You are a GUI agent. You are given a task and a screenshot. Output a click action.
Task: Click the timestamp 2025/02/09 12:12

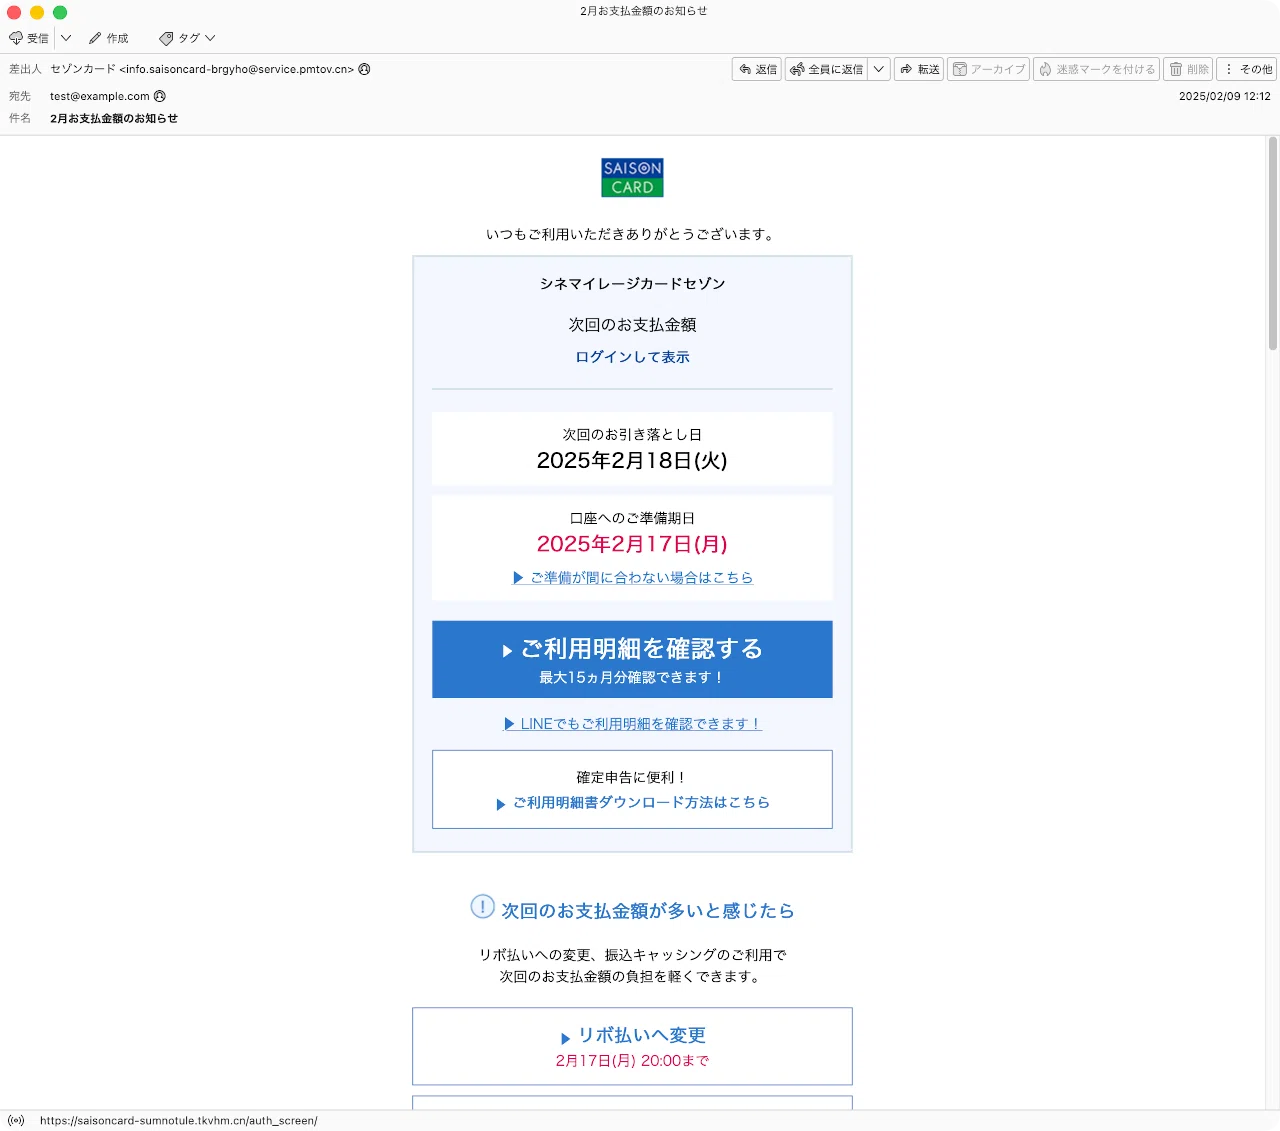click(x=1225, y=96)
